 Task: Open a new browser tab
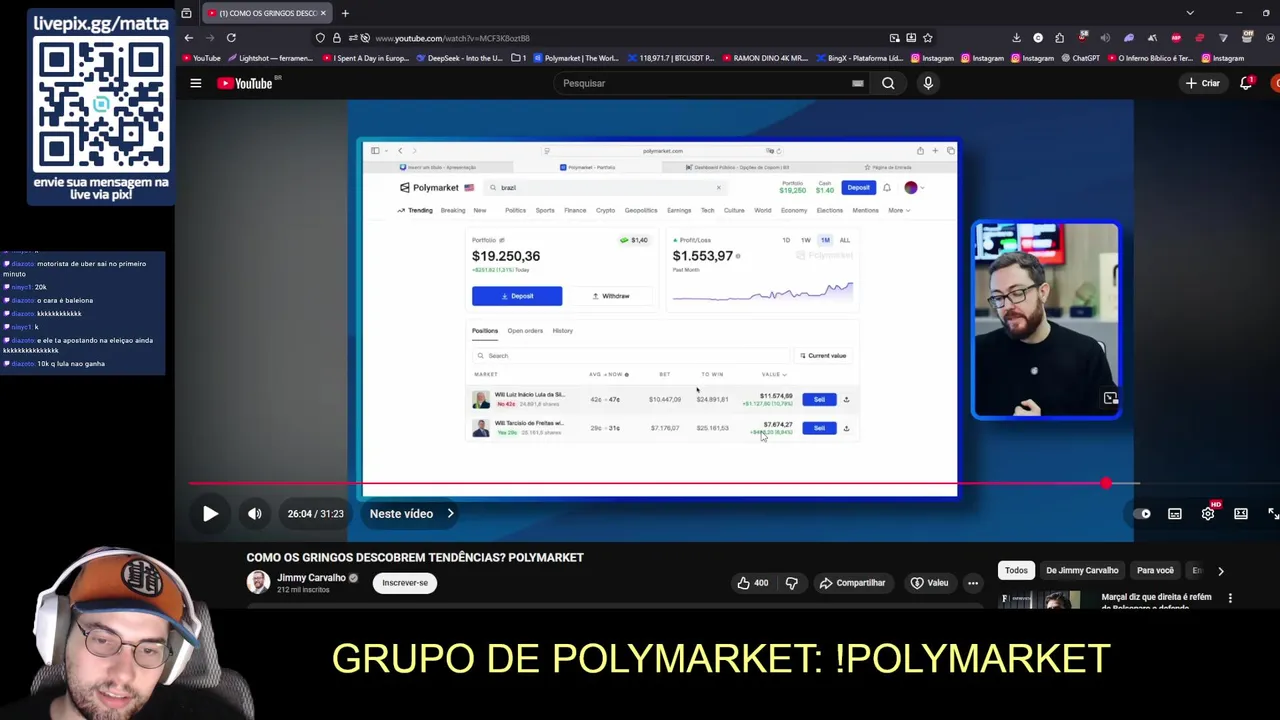[x=345, y=13]
